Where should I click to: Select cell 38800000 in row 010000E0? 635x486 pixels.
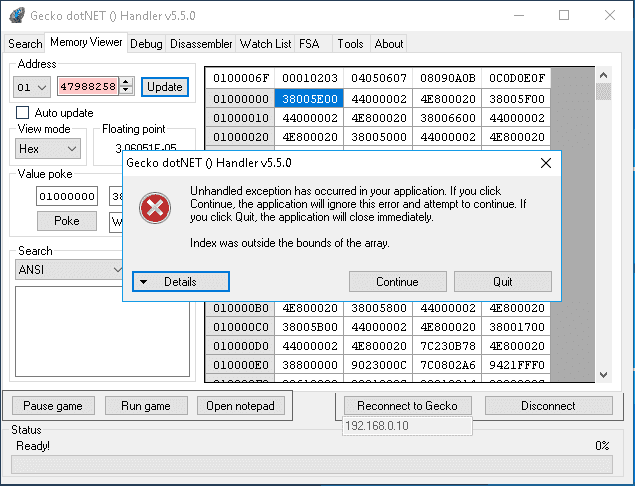(309, 364)
